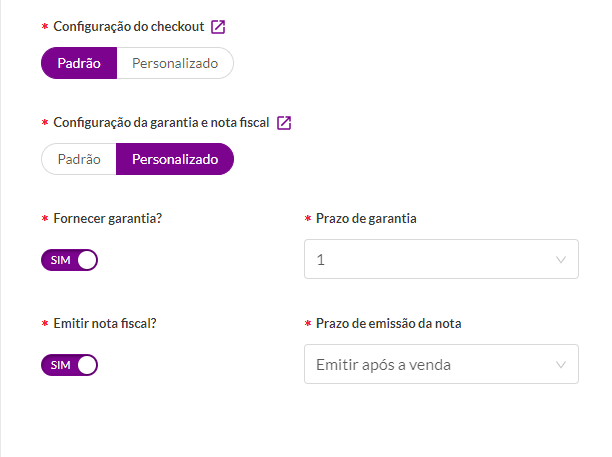Click the Emitir nota fiscal? label
The image size is (612, 457).
click(105, 324)
